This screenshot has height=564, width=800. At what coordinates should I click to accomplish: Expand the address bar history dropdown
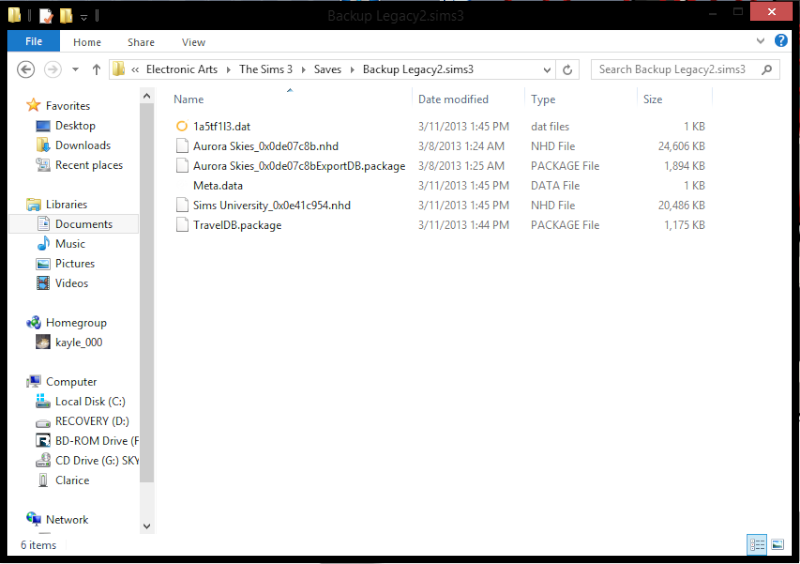(546, 70)
